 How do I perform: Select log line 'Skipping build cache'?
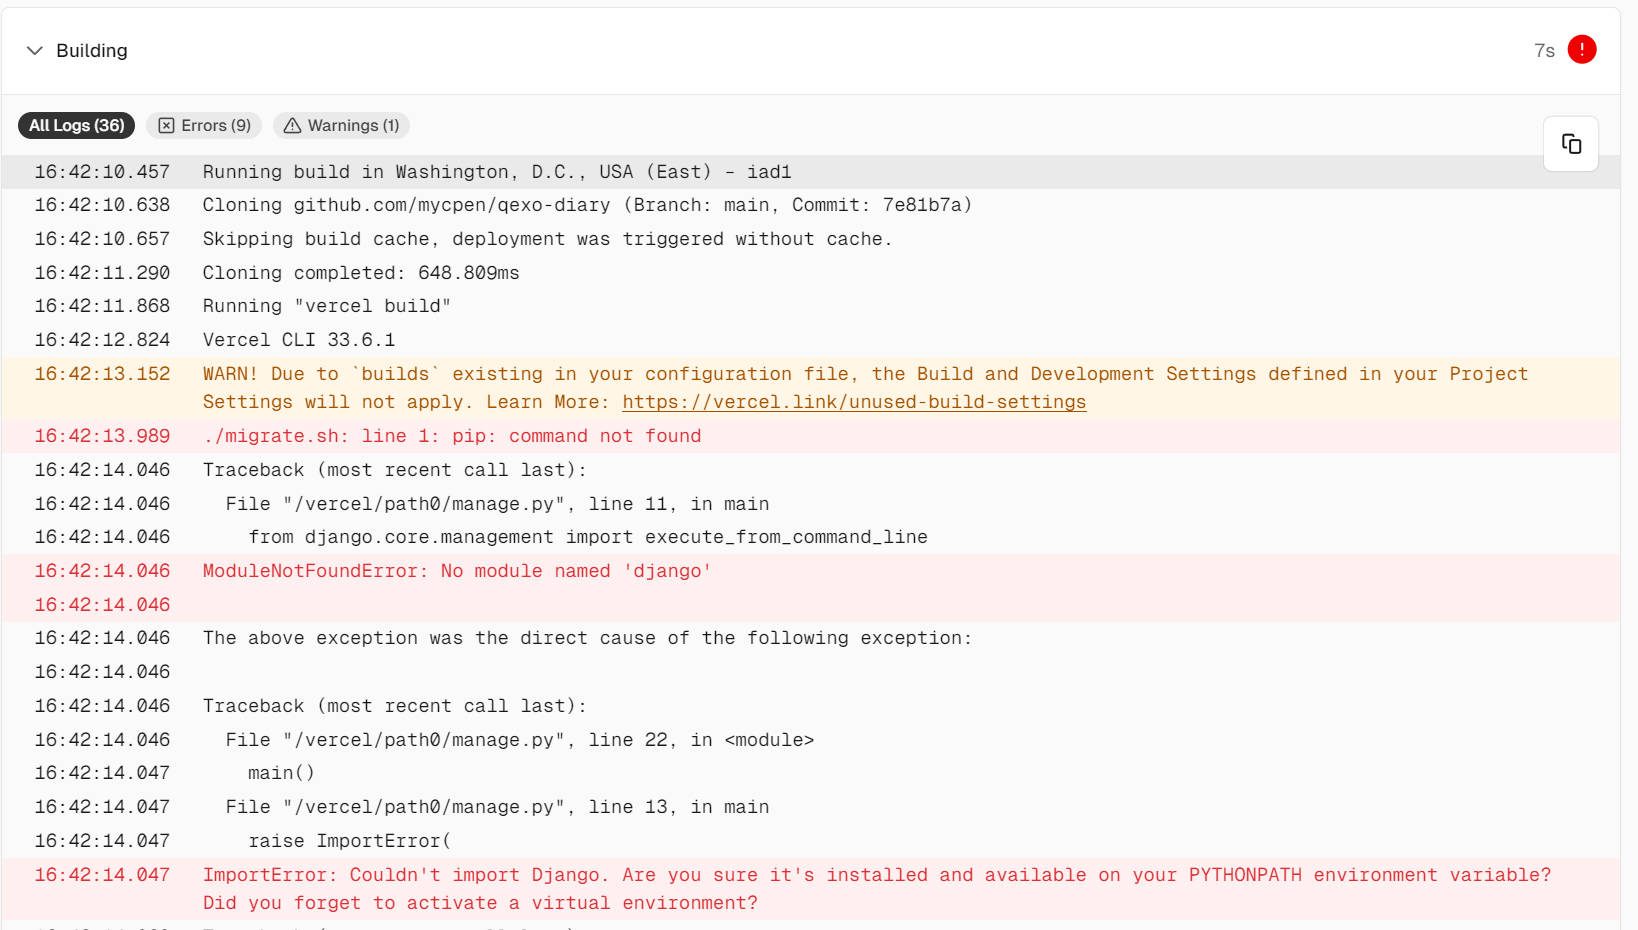pos(811,239)
